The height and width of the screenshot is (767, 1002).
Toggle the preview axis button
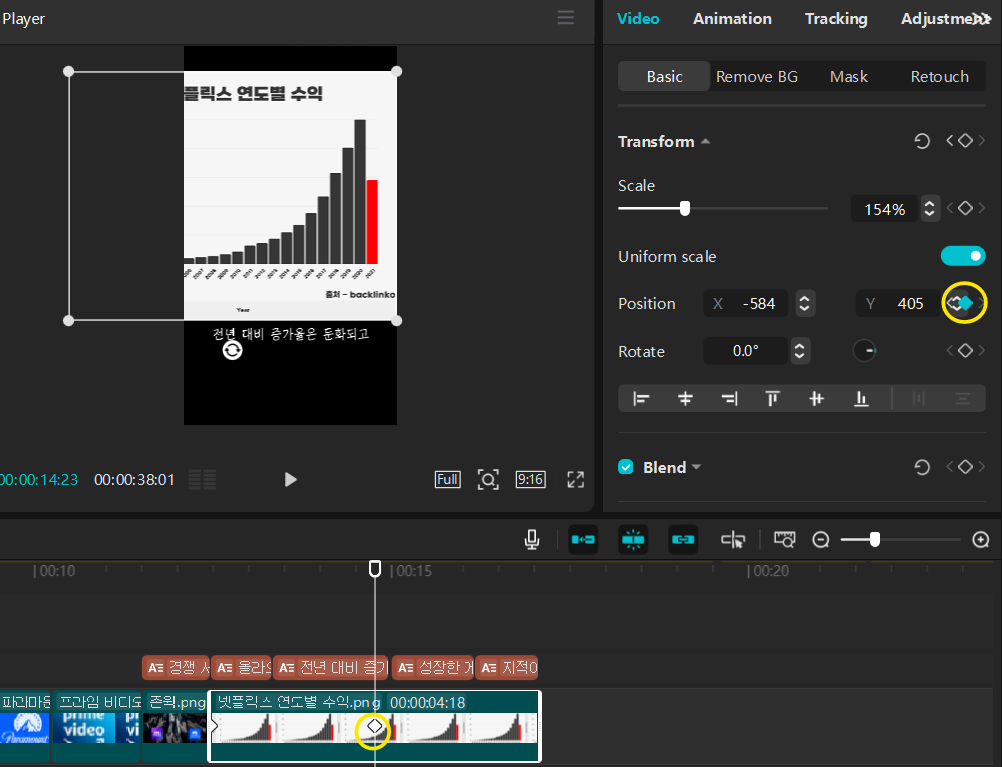[x=733, y=540]
